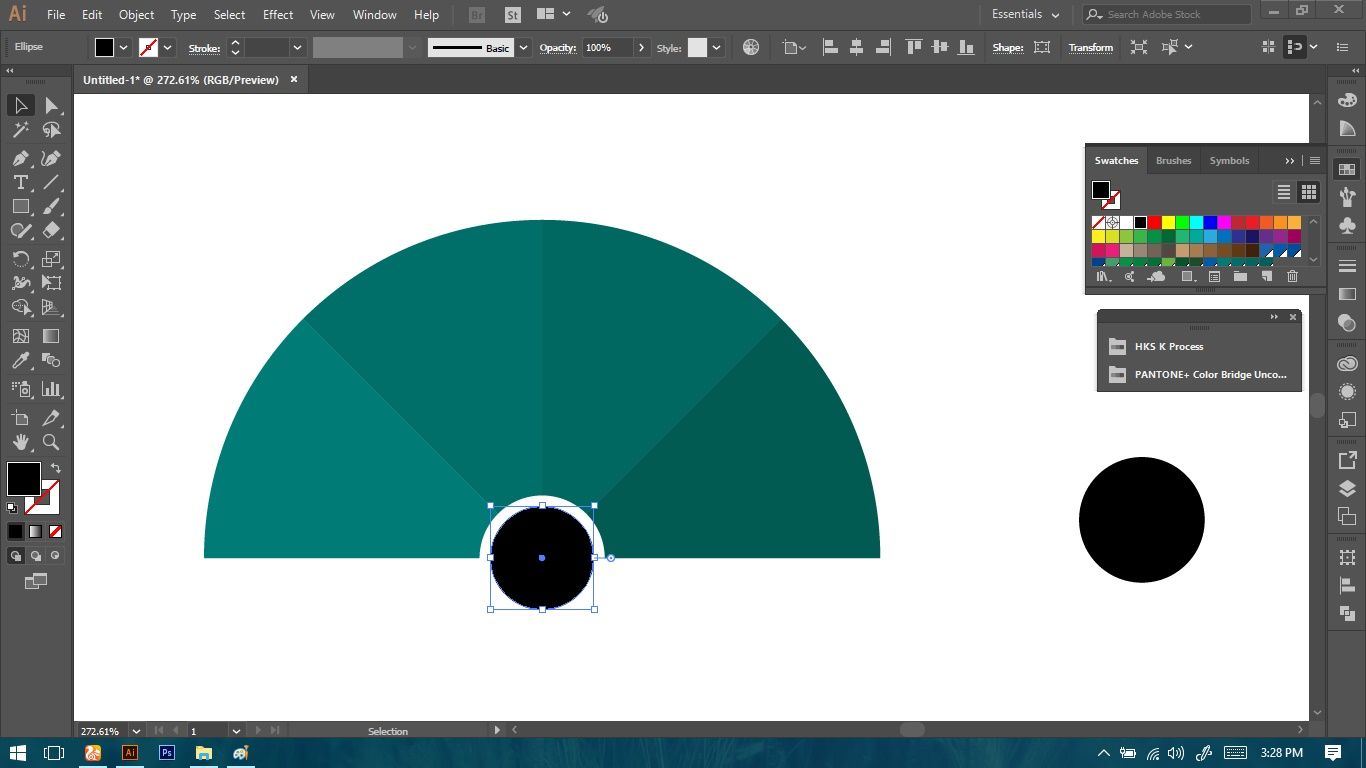Select the Direct Selection tool
Image resolution: width=1366 pixels, height=768 pixels.
(x=51, y=105)
